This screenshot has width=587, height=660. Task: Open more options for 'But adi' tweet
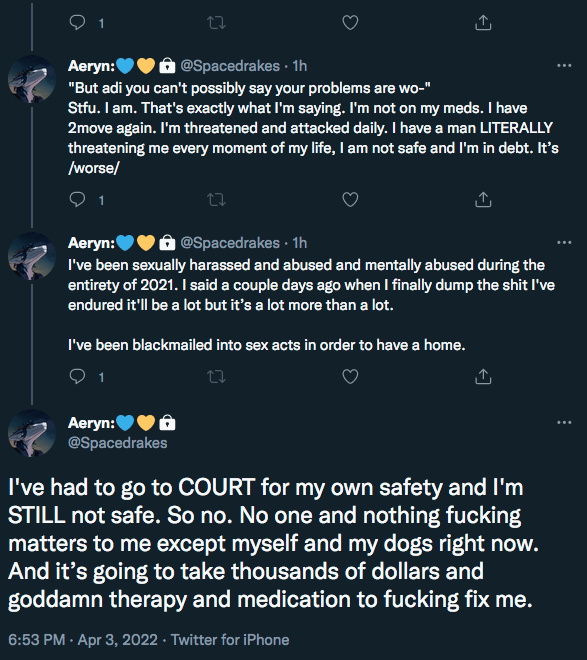(x=564, y=66)
